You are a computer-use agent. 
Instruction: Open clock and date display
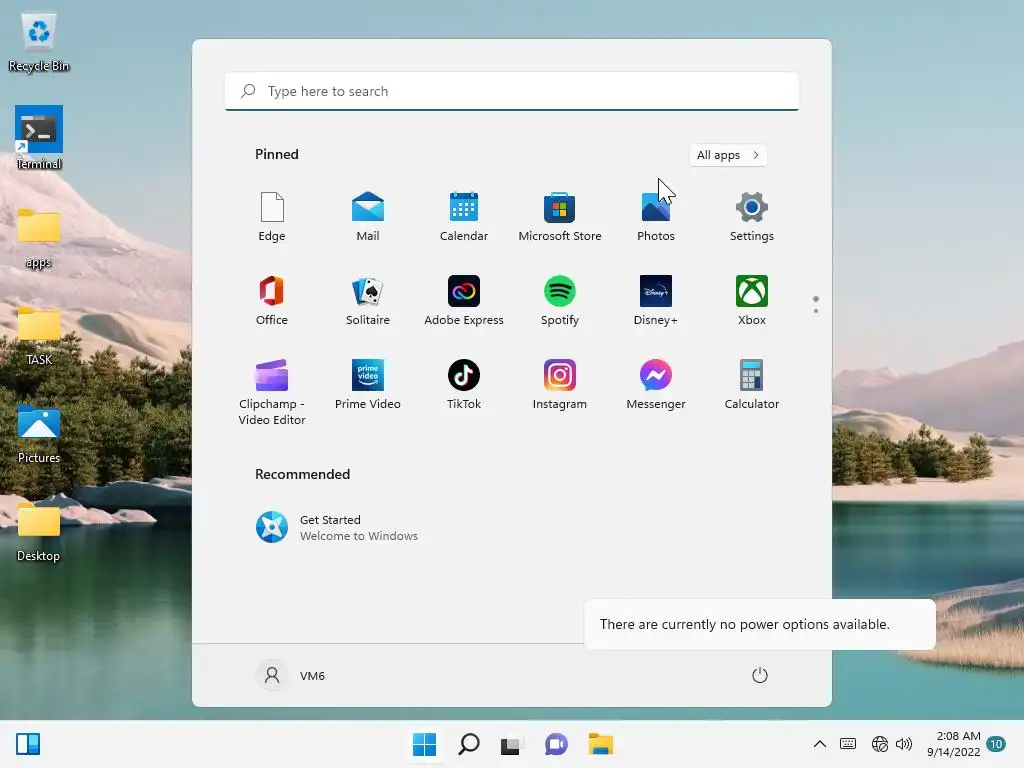point(953,744)
